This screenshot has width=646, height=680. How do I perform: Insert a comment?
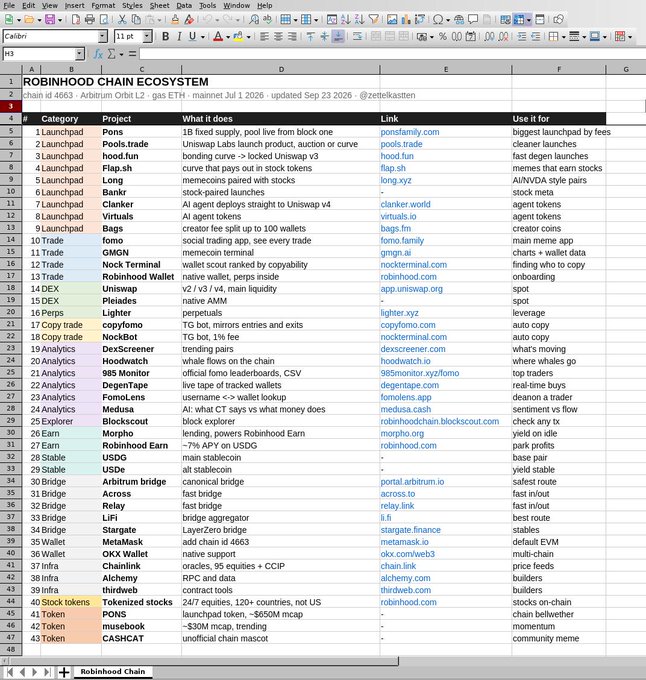click(473, 20)
